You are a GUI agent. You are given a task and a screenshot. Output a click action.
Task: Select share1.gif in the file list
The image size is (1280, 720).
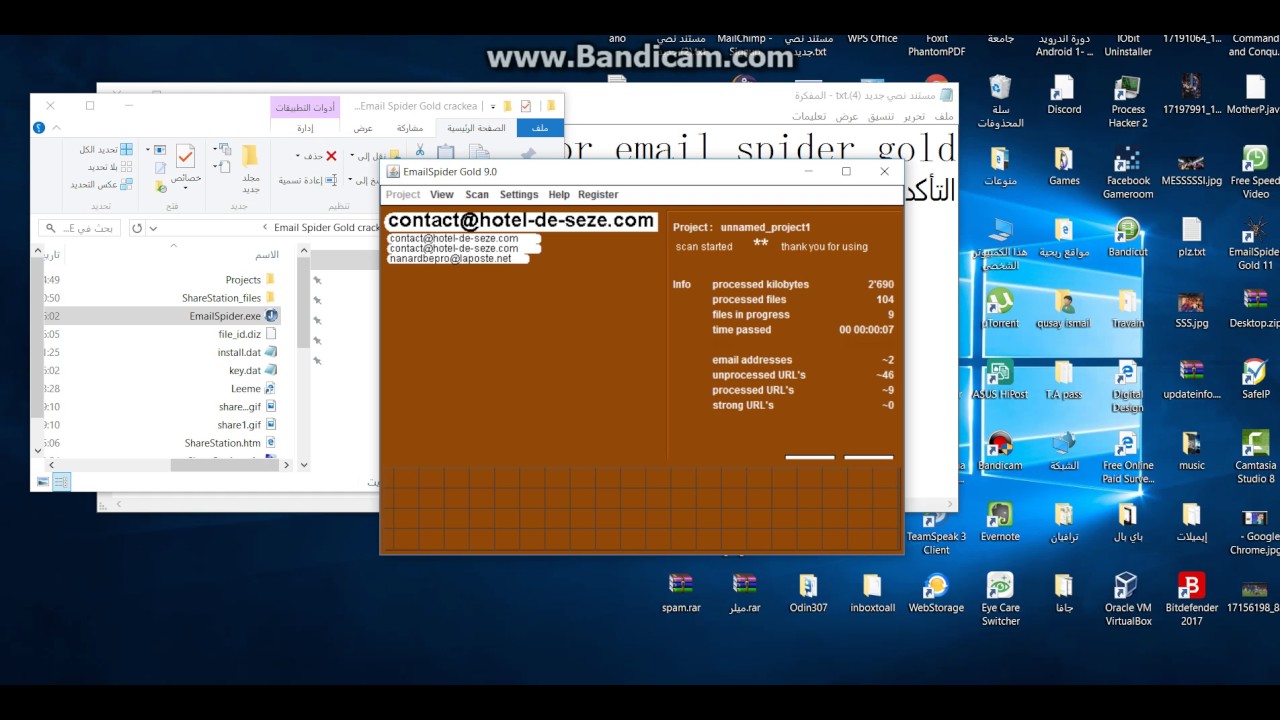pyautogui.click(x=247, y=425)
